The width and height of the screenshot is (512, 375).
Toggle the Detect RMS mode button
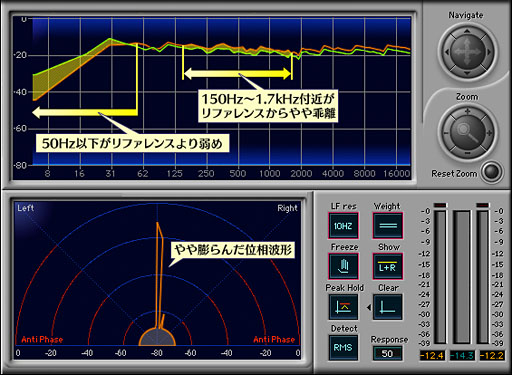click(343, 348)
